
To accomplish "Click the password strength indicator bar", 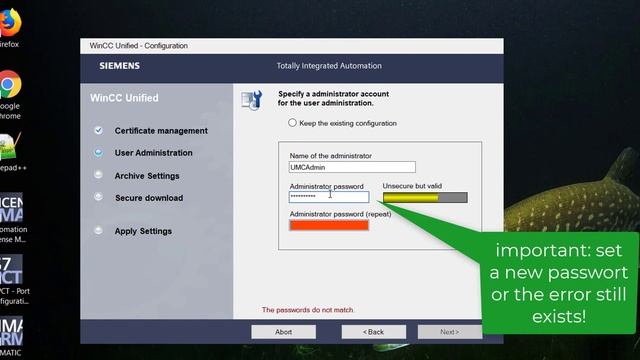I will pos(425,198).
